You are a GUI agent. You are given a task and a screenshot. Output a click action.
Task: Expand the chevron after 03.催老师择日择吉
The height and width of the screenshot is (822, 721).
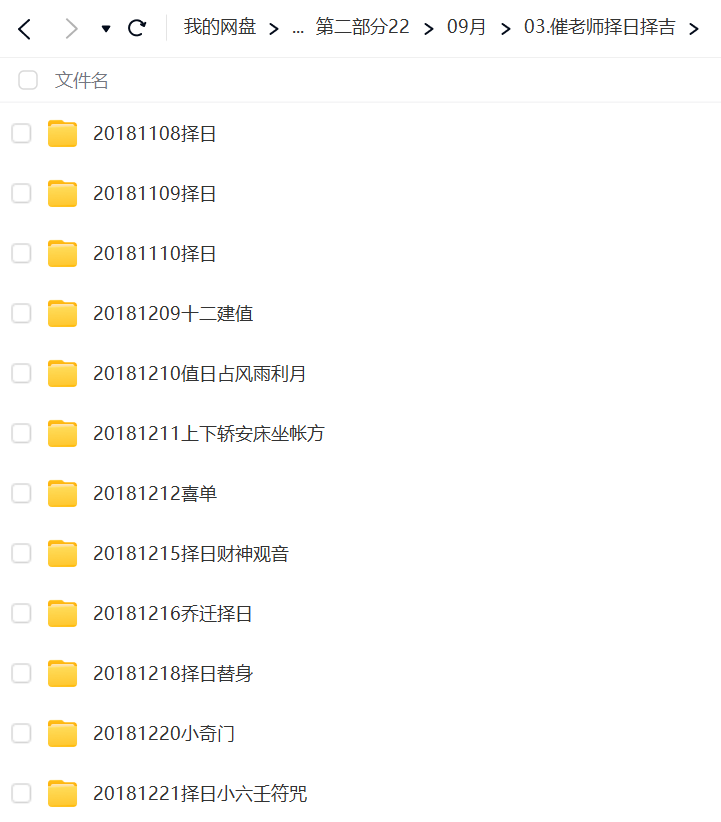point(694,29)
